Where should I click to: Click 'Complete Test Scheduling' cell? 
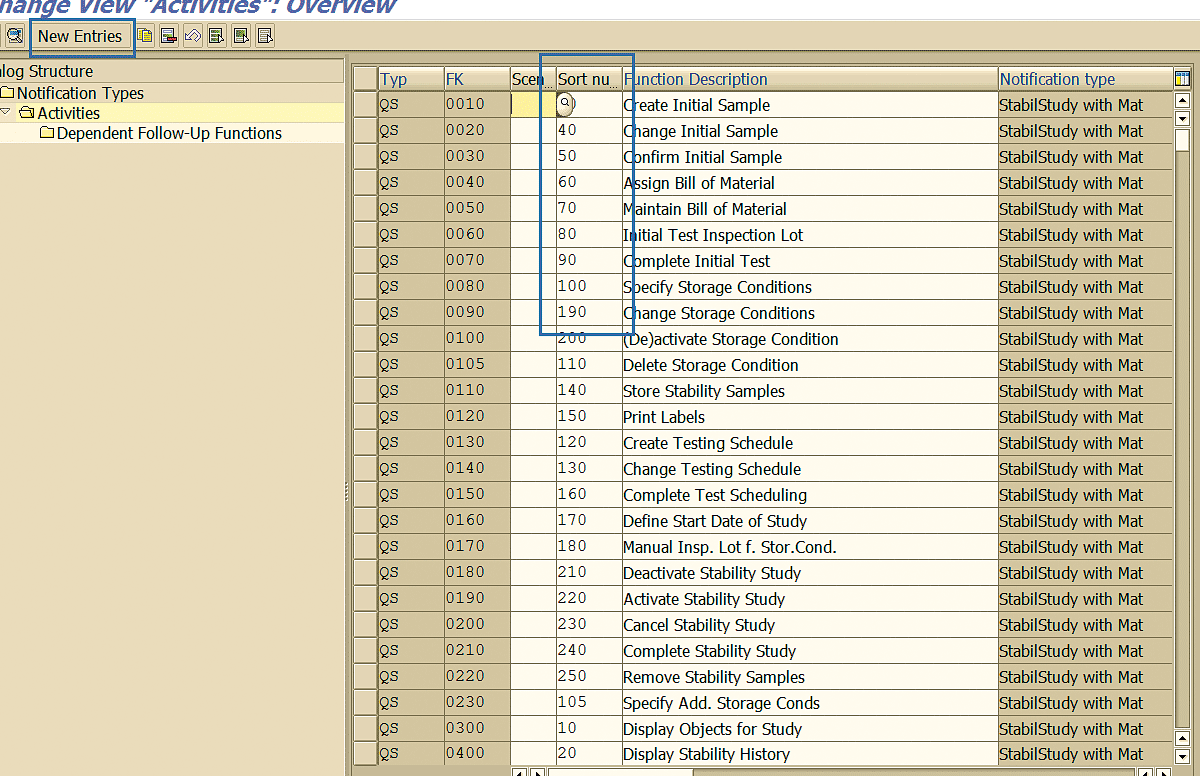(x=810, y=495)
